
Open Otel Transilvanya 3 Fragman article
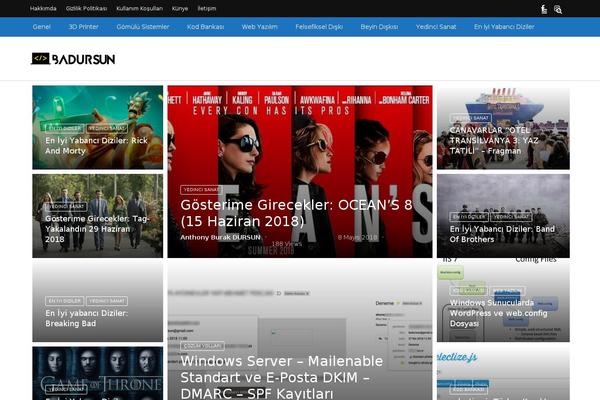(x=494, y=140)
